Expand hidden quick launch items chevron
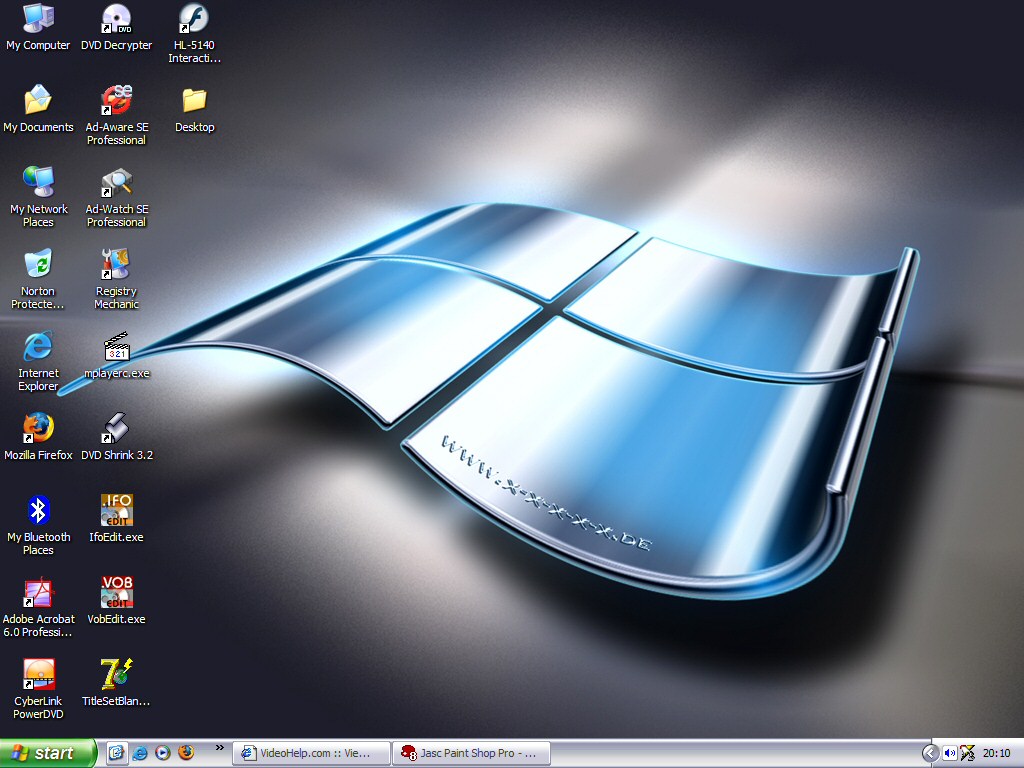Viewport: 1024px width, 768px height. [x=219, y=748]
